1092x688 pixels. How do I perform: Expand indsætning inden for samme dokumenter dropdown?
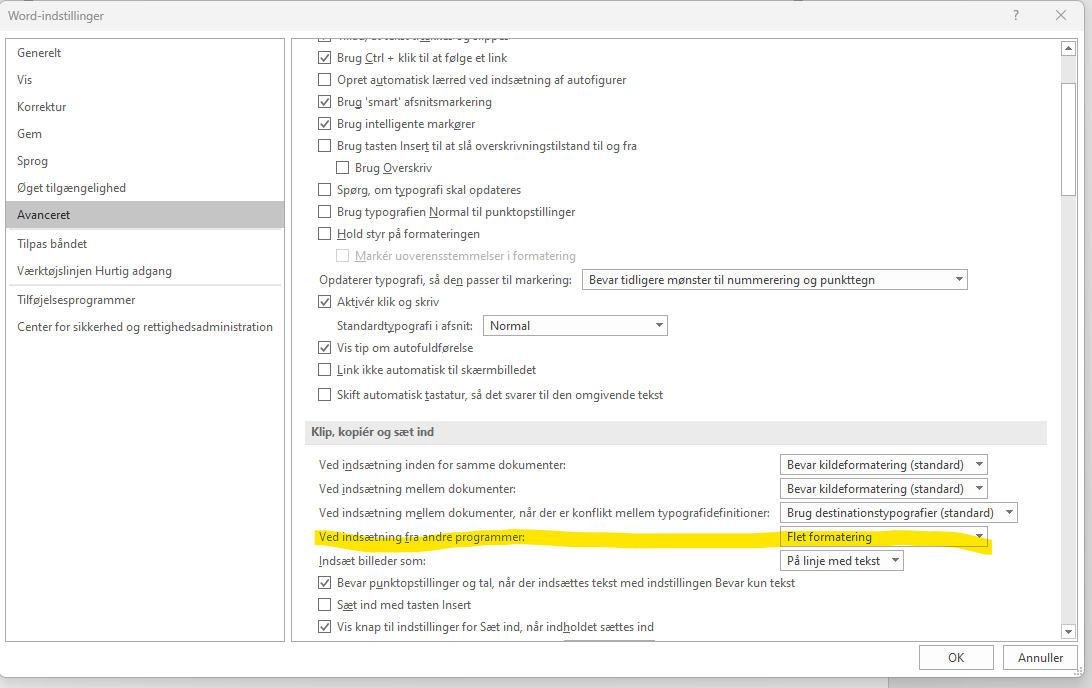tap(884, 465)
